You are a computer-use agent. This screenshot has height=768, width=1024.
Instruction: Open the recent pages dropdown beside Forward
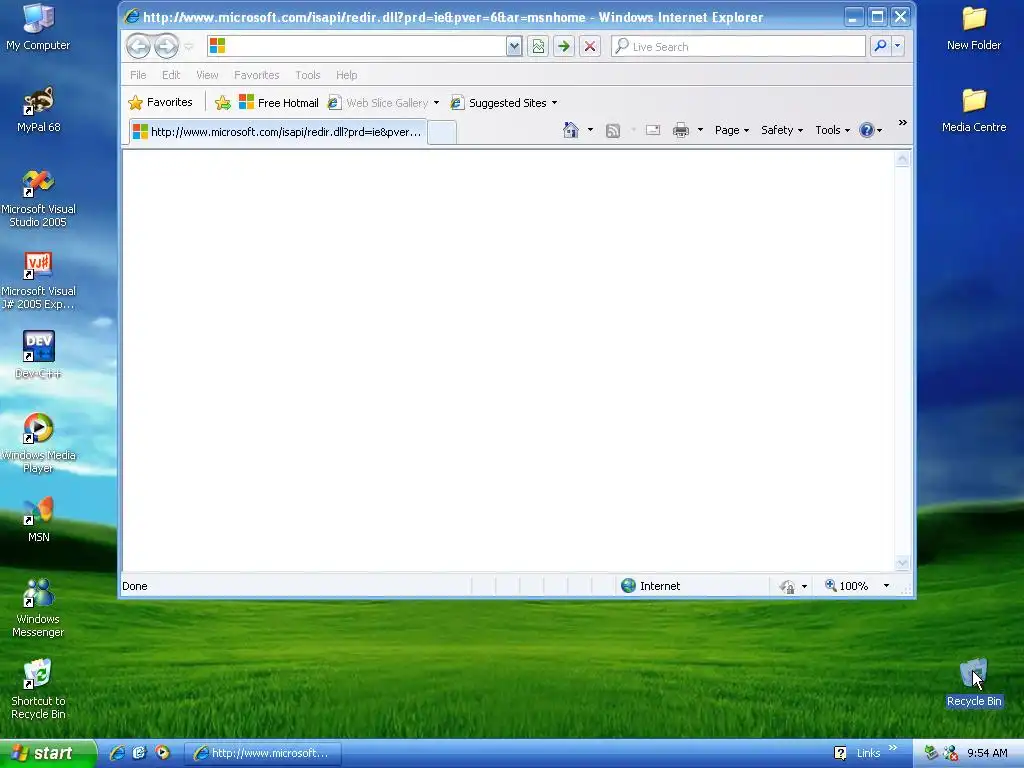tap(189, 46)
